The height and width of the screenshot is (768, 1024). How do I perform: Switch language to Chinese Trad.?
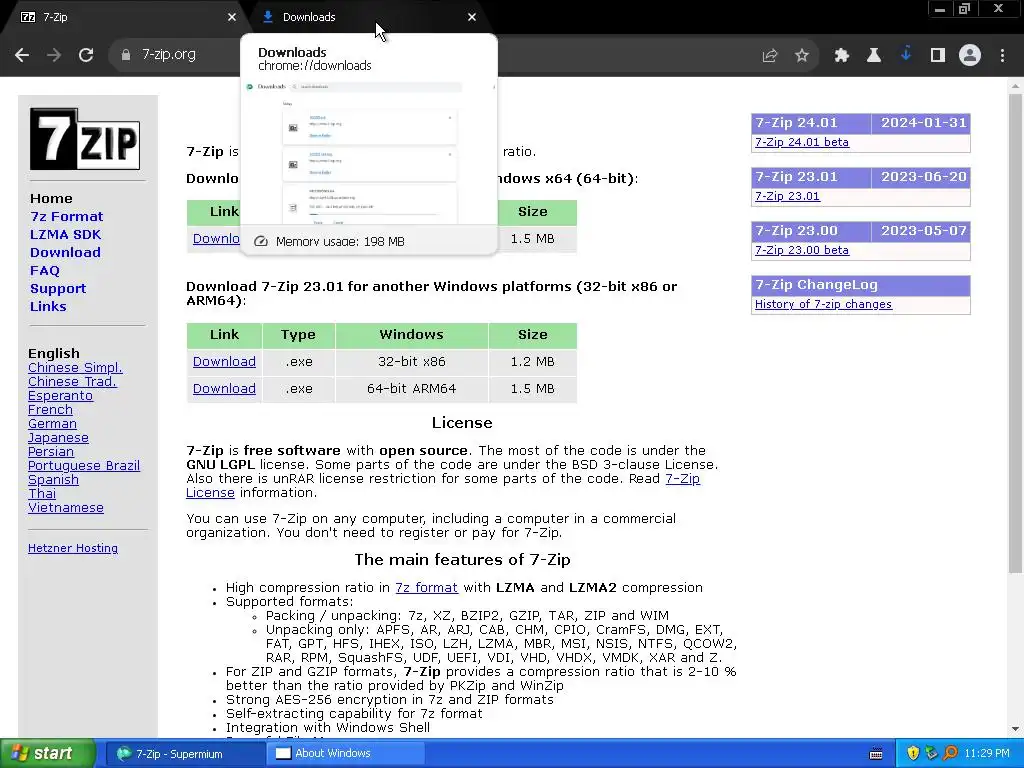72,381
